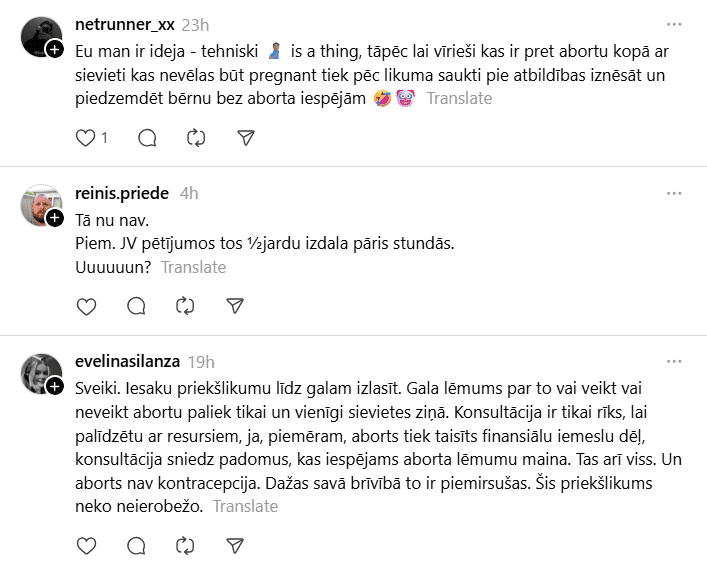Send evelinasilanza's post using share icon

coord(234,545)
